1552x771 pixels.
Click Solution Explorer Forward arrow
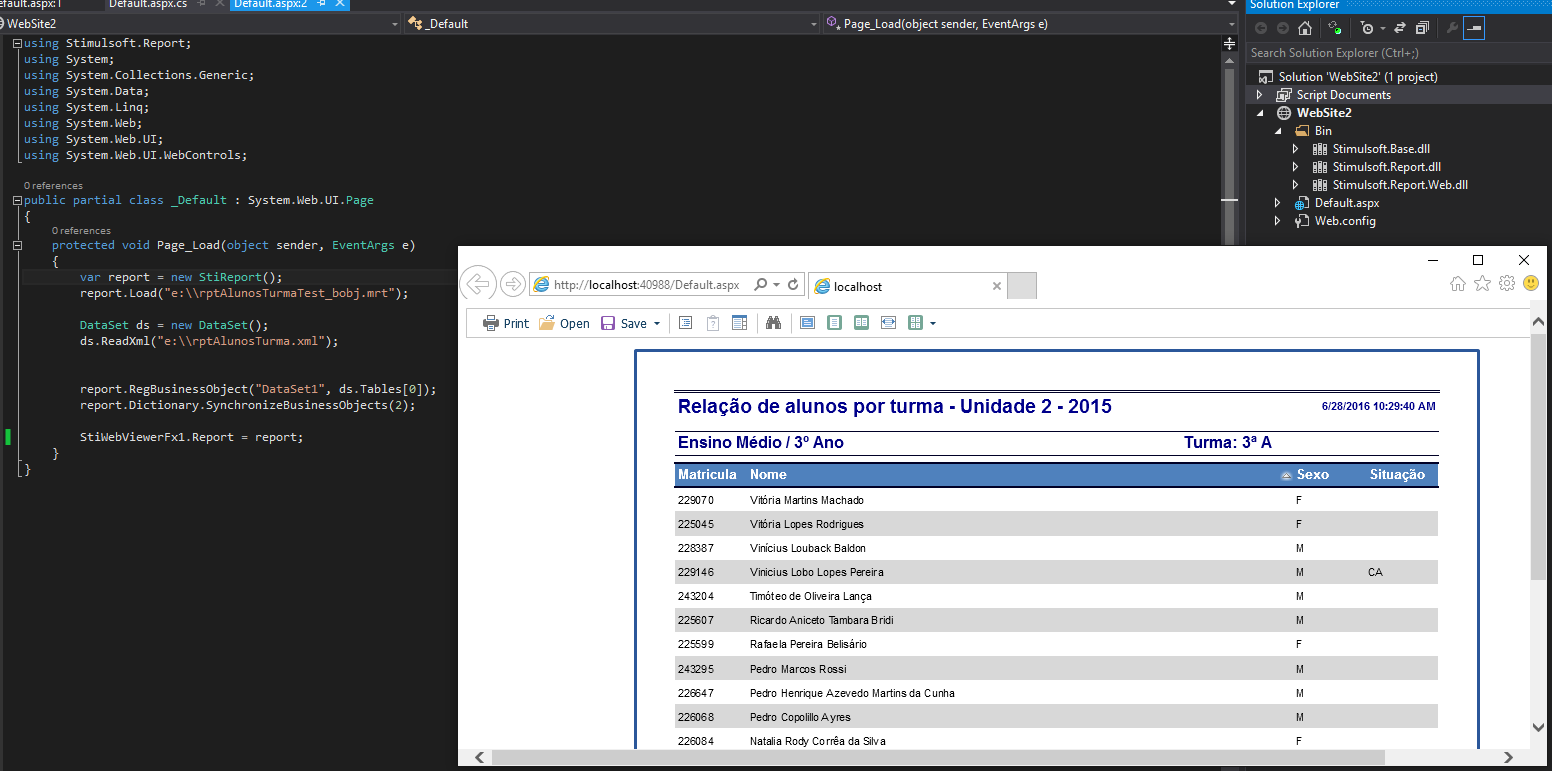tap(1282, 28)
